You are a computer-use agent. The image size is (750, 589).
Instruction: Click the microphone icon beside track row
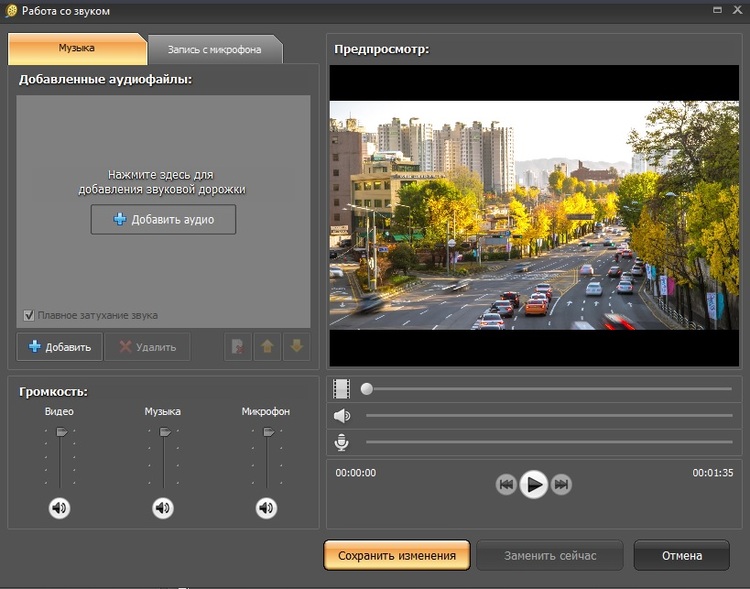[342, 442]
